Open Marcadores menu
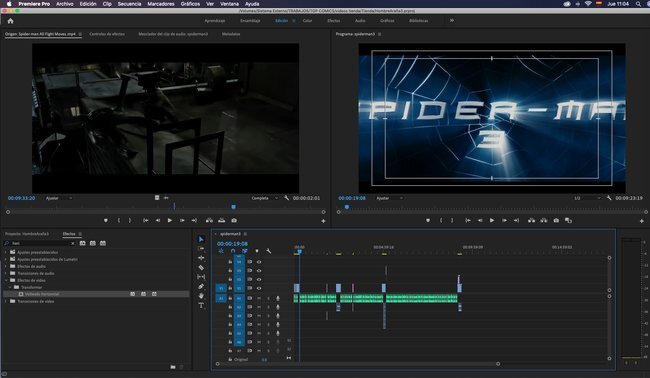 pos(161,4)
